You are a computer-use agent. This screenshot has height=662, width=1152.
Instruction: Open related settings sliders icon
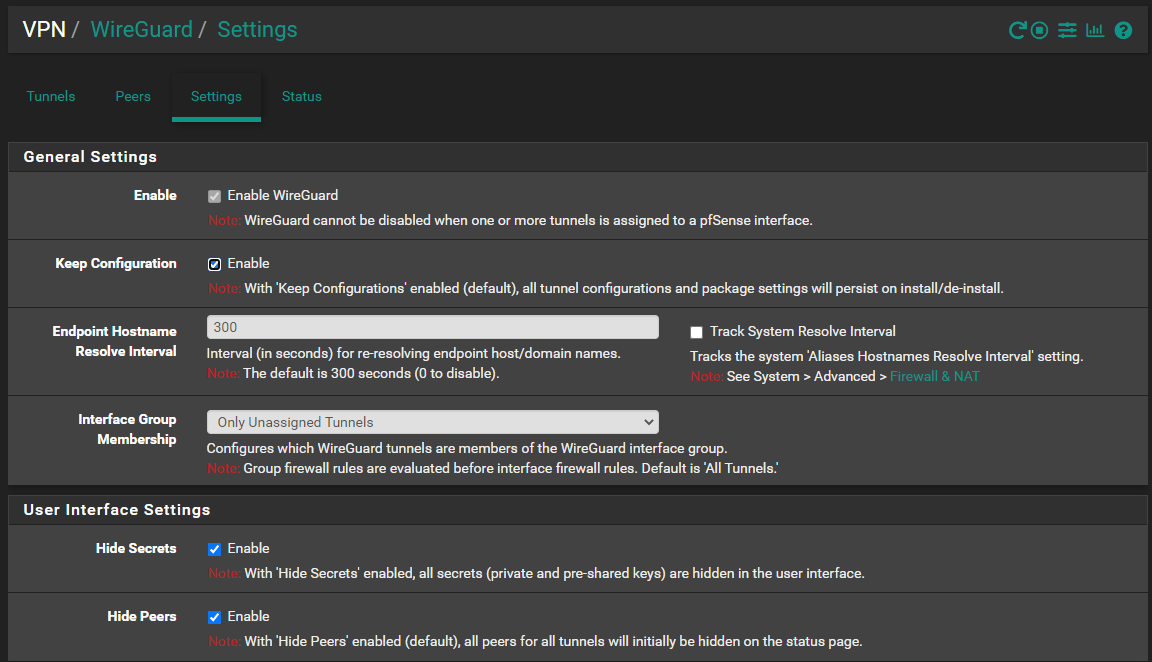[1067, 30]
